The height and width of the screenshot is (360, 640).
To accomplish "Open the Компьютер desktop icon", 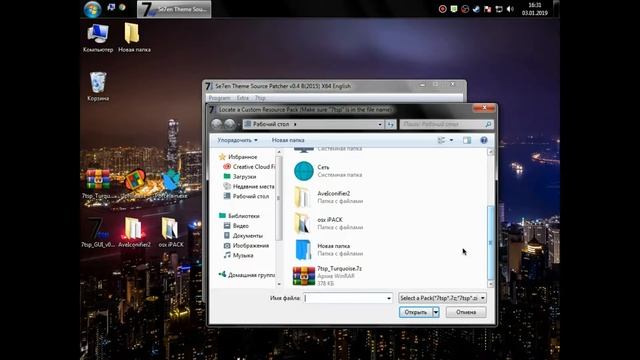I will click(98, 38).
